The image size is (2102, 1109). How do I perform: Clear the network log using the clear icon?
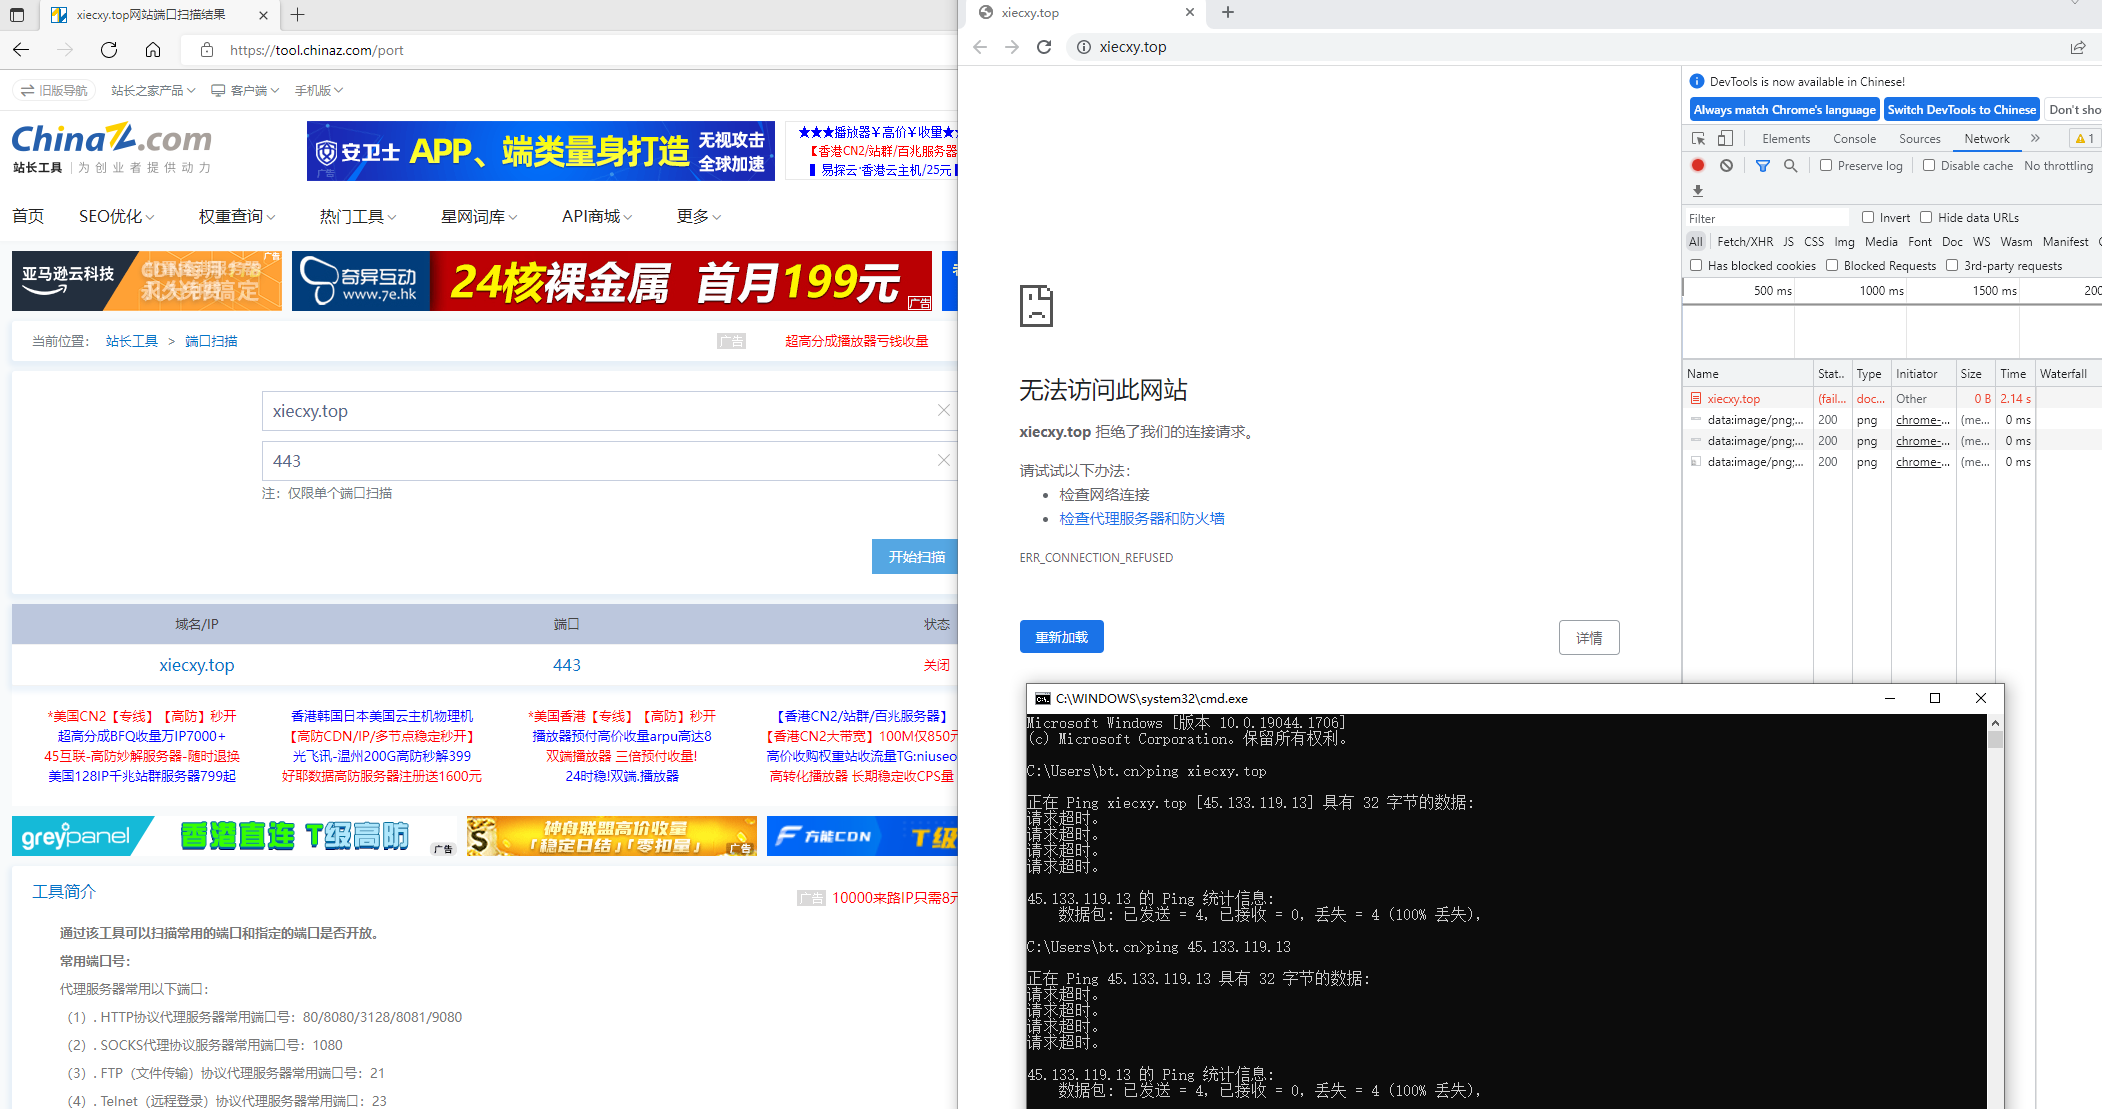click(x=1726, y=166)
